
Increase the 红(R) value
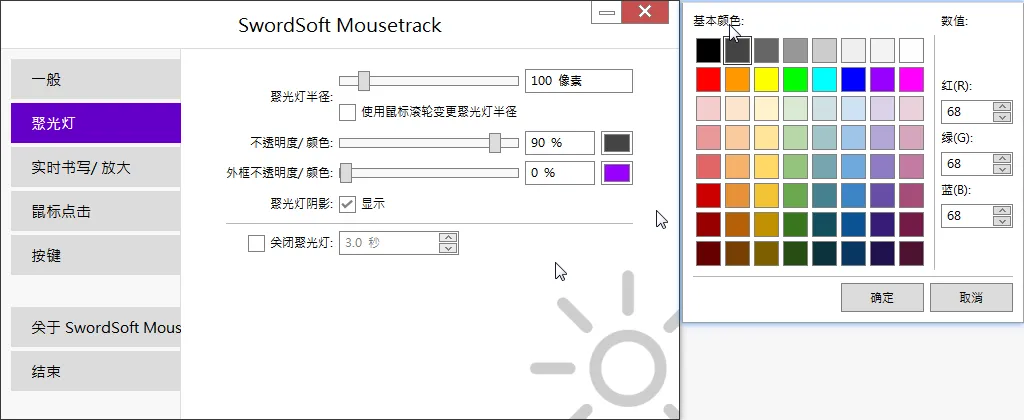[x=1001, y=106]
